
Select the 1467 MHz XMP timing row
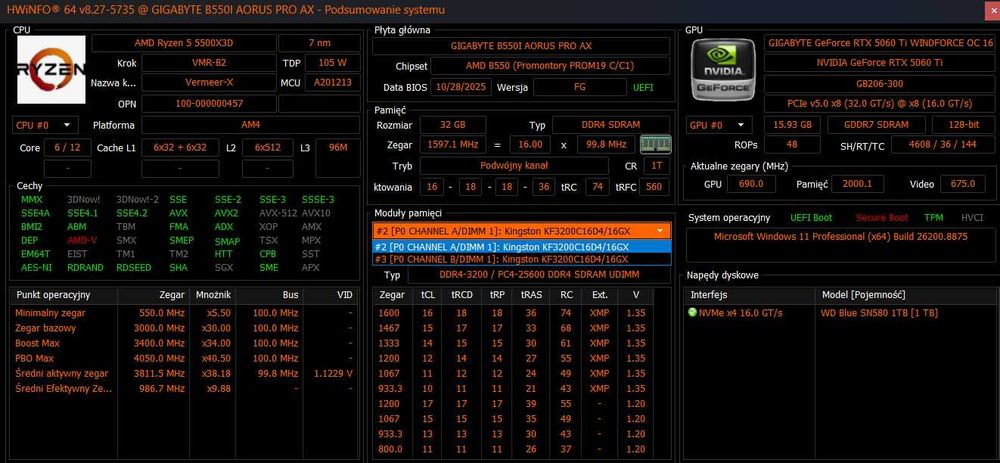point(513,328)
